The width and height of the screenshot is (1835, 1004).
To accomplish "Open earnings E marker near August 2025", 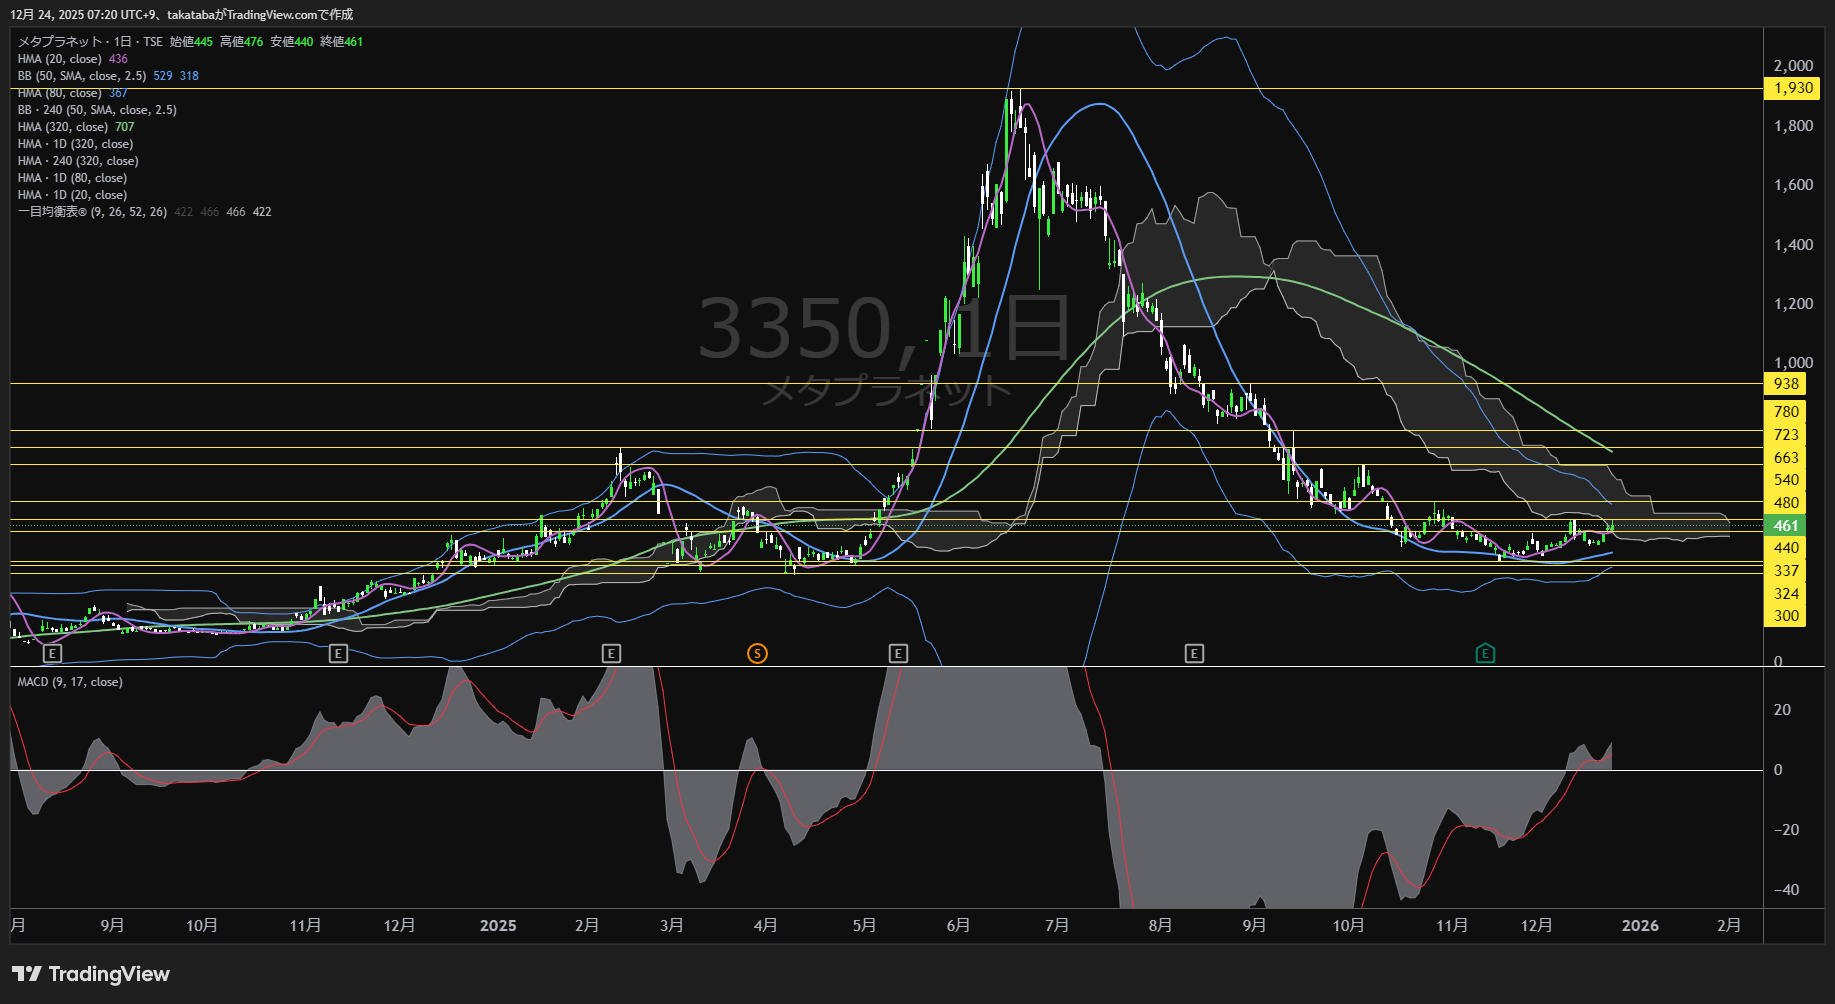I will point(1194,654).
